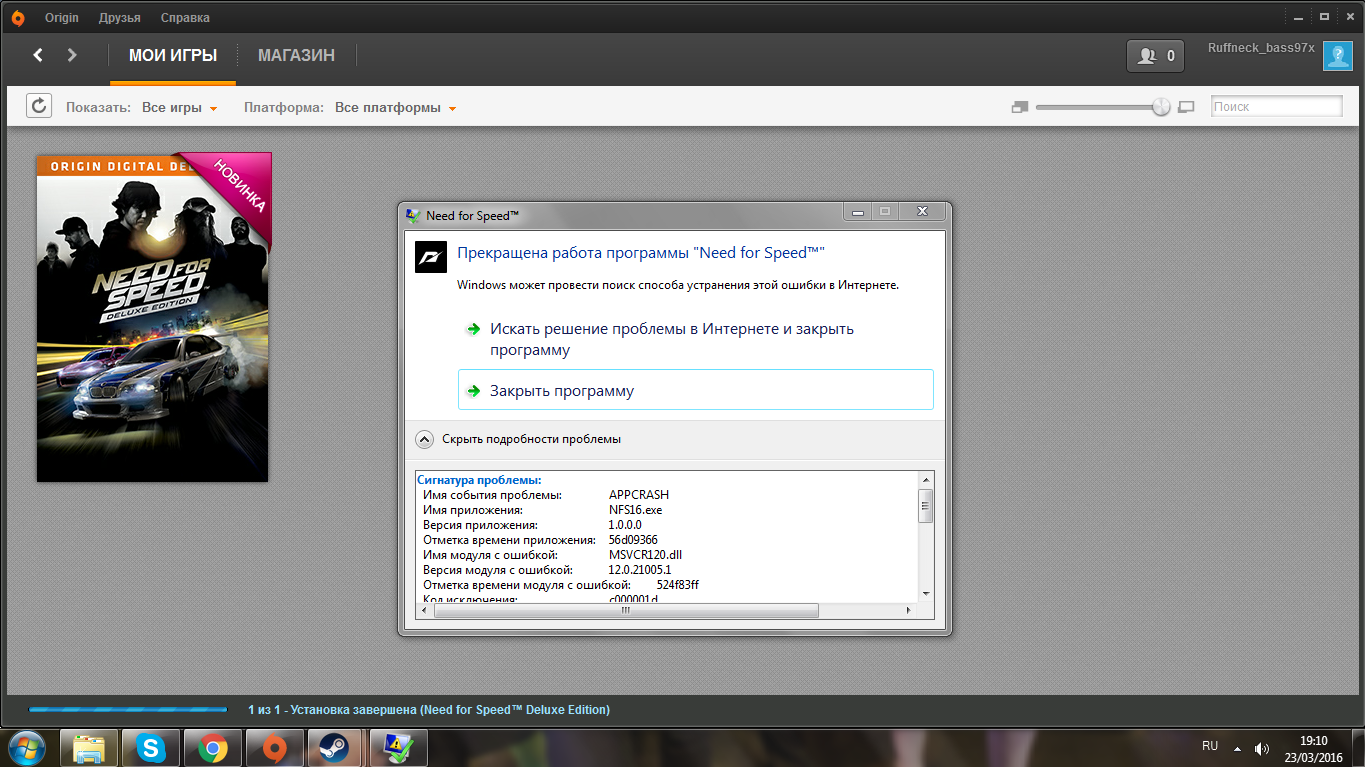Screen dimensions: 1365x767
Task: Expand the Все платформы dropdown
Action: click(x=396, y=108)
